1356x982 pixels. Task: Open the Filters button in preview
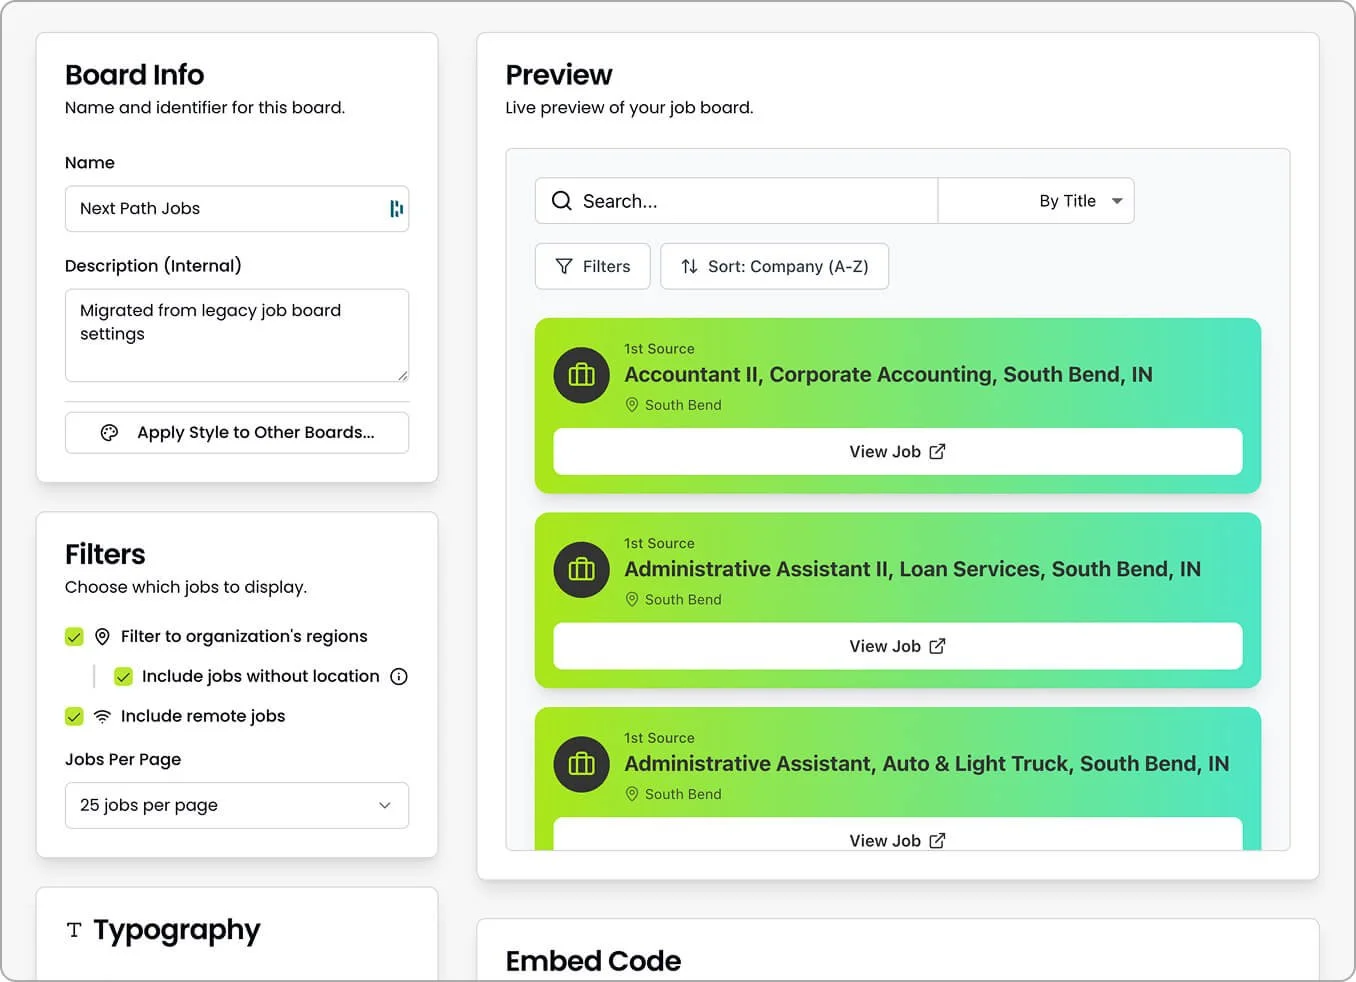[593, 267]
